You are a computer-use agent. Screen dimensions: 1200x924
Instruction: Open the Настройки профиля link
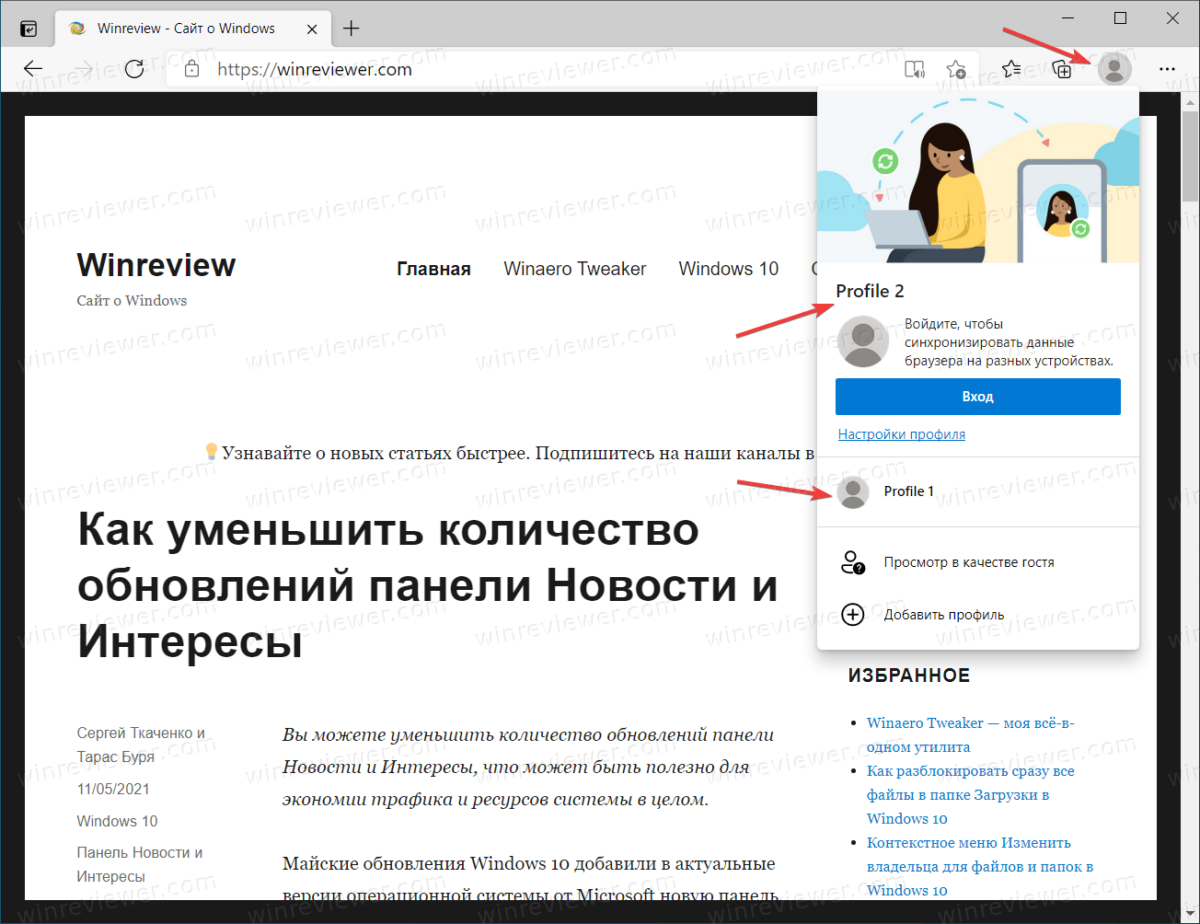point(901,434)
